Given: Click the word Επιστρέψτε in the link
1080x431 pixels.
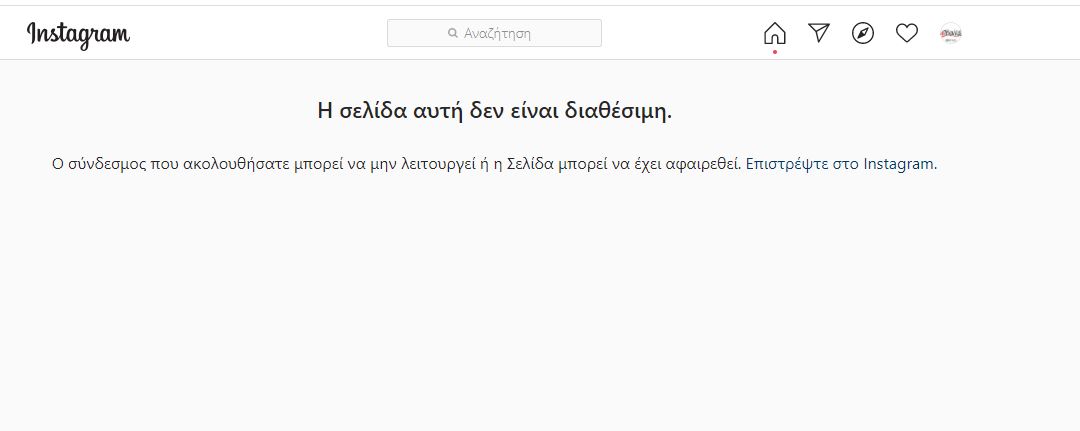Looking at the screenshot, I should point(787,164).
